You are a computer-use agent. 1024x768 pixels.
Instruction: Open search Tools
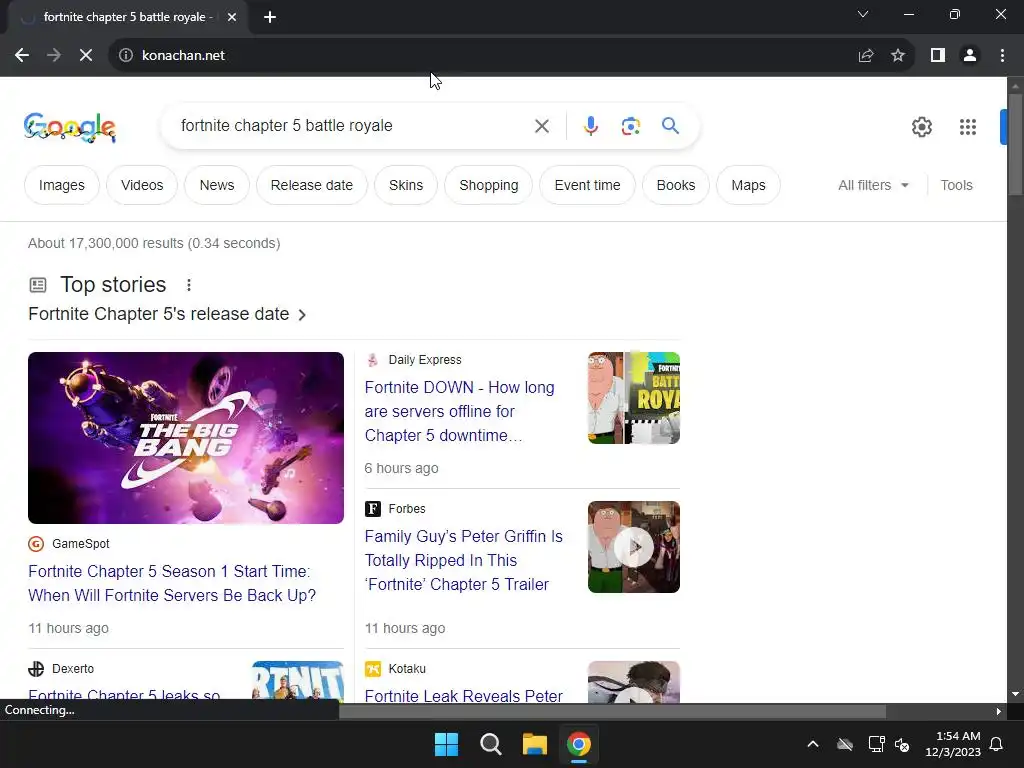[956, 185]
